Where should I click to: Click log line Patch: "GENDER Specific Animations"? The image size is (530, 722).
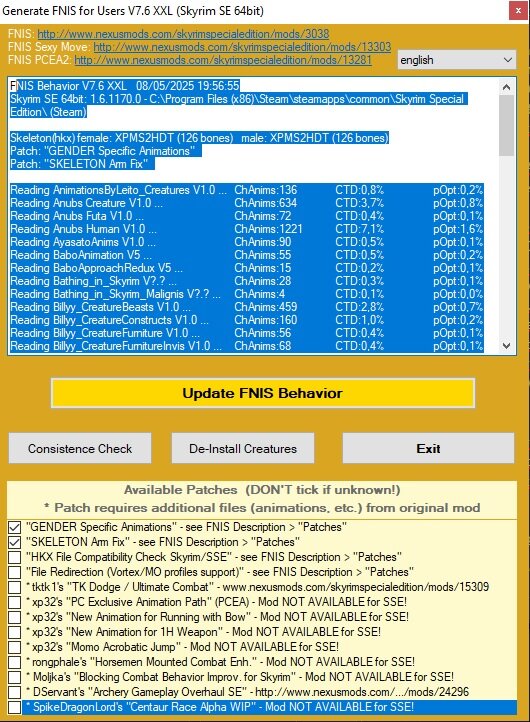(105, 151)
